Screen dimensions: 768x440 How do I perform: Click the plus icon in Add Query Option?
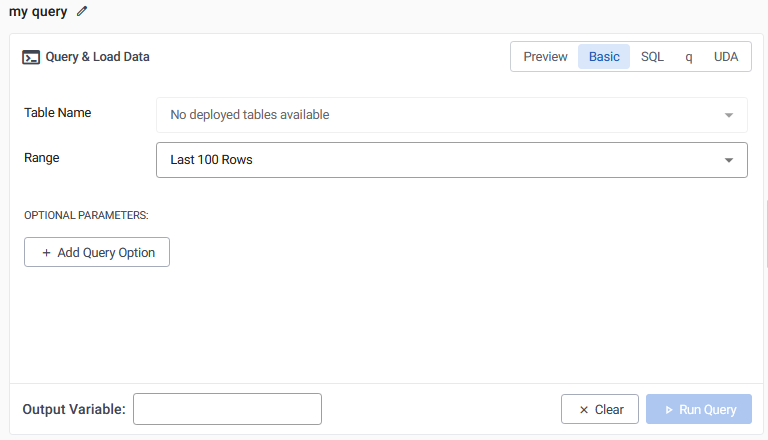(46, 253)
